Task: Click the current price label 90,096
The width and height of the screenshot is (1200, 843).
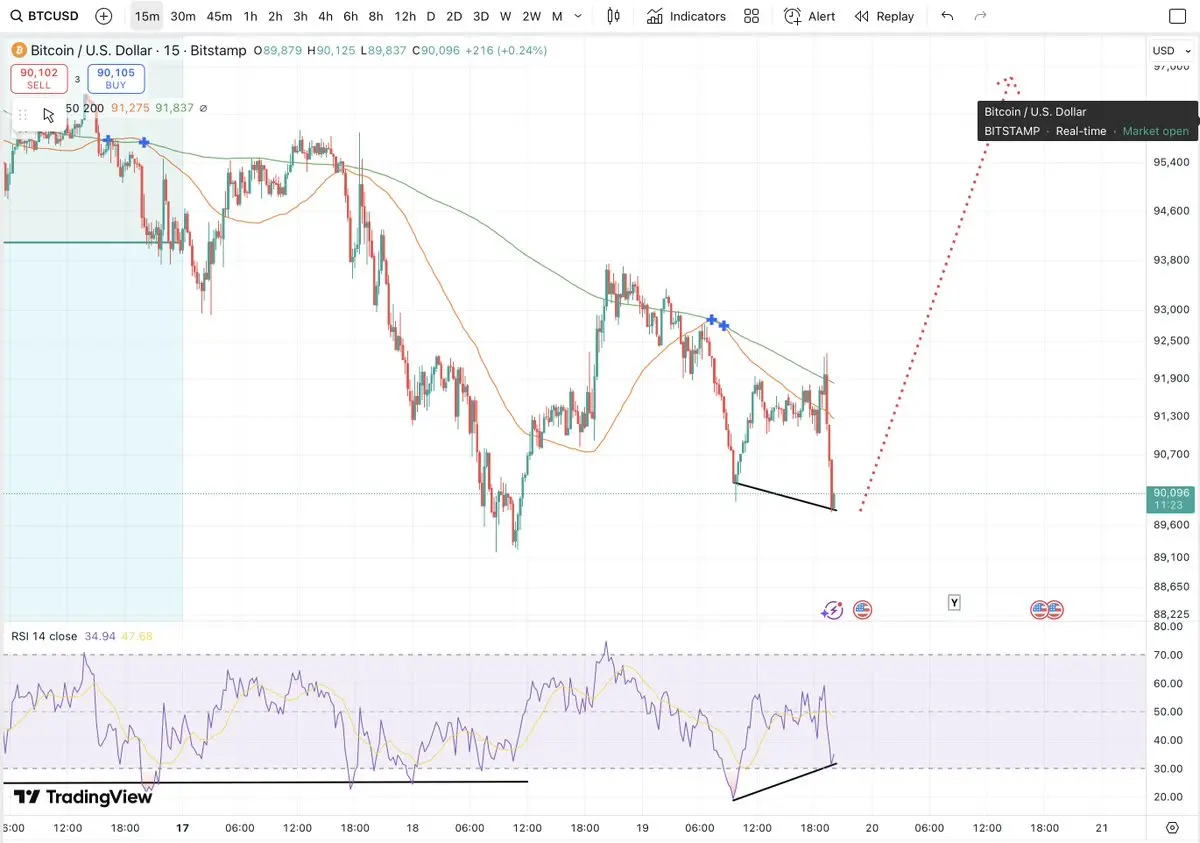Action: click(x=1171, y=499)
